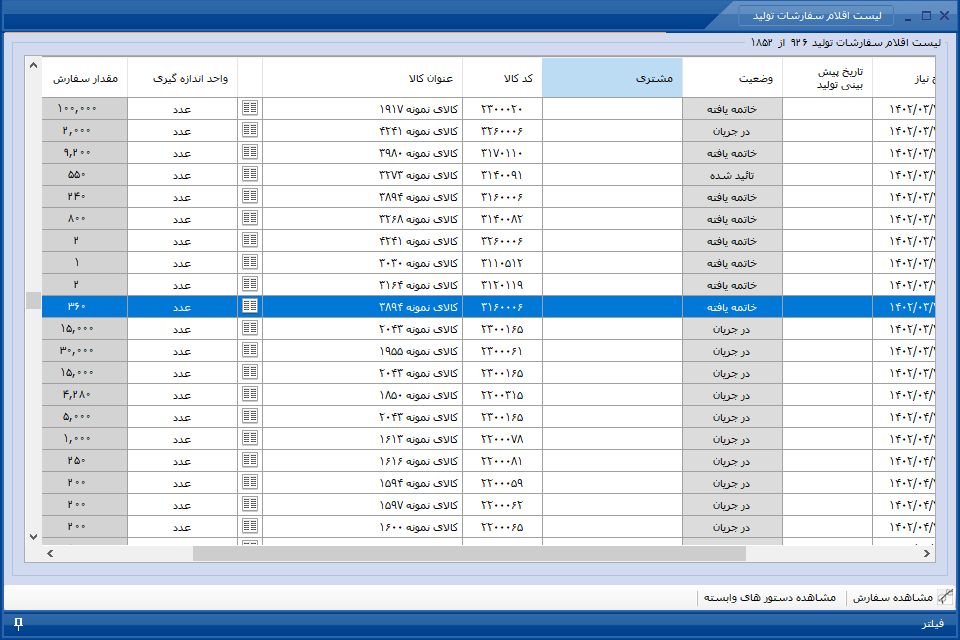960x640 pixels.
Task: Open the فیلتر panel
Action: pos(932,623)
